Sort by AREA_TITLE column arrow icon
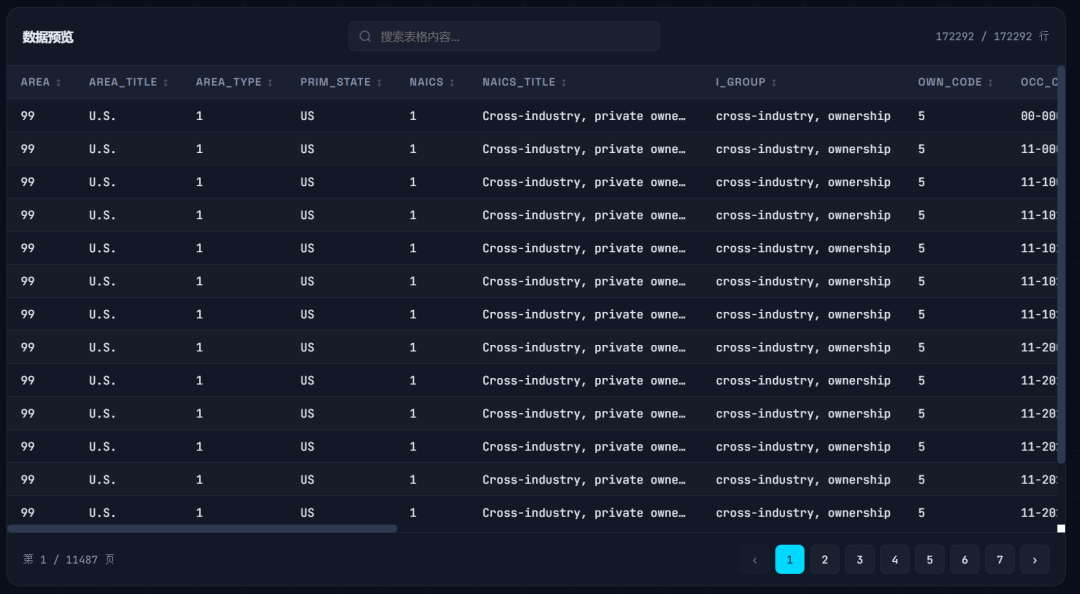 coord(165,83)
